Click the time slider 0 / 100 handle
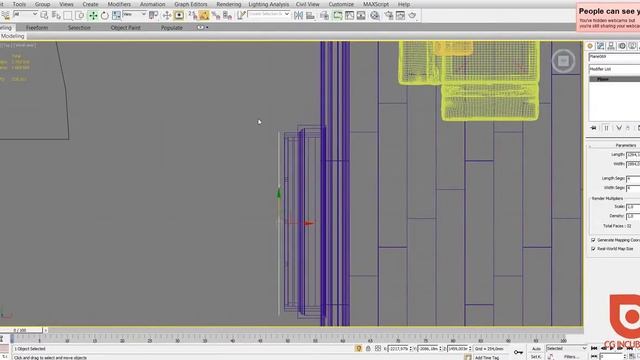Screen dimensions: 640x360 tap(21, 330)
